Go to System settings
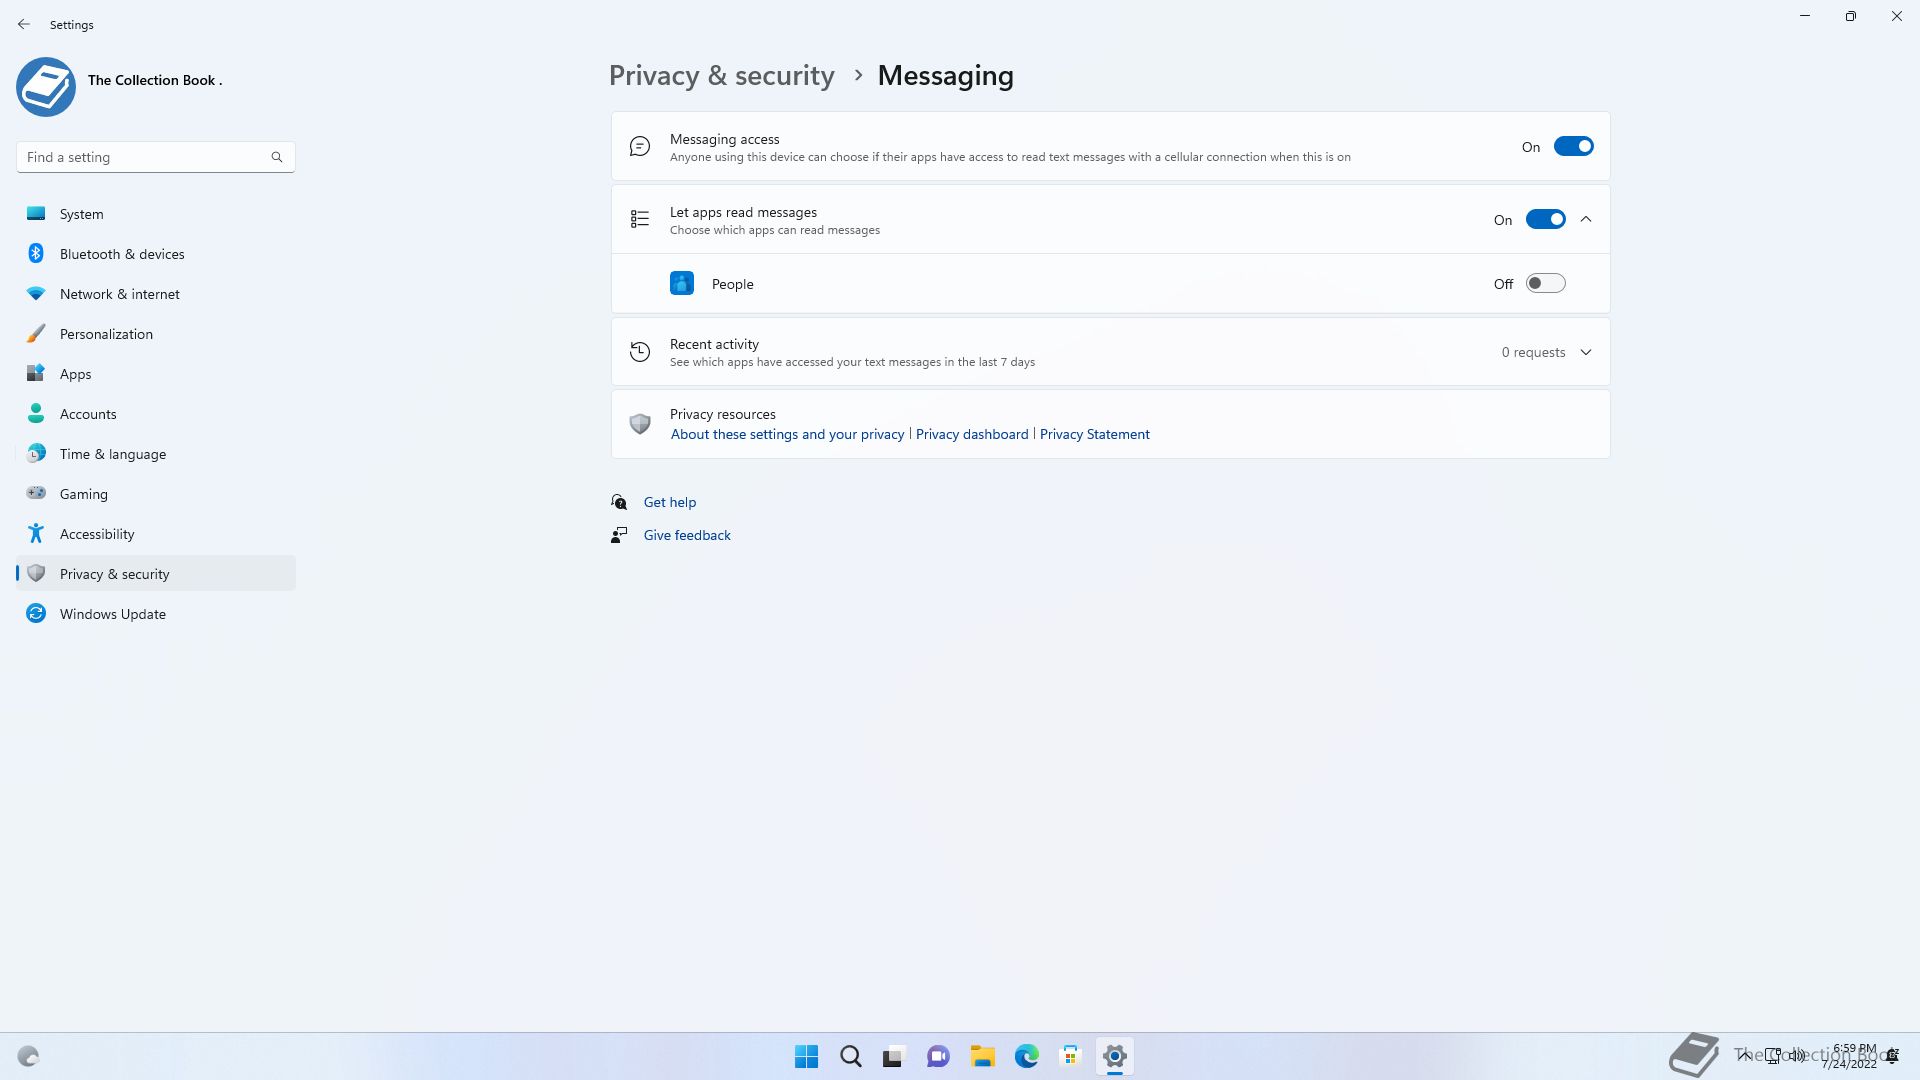 156,214
